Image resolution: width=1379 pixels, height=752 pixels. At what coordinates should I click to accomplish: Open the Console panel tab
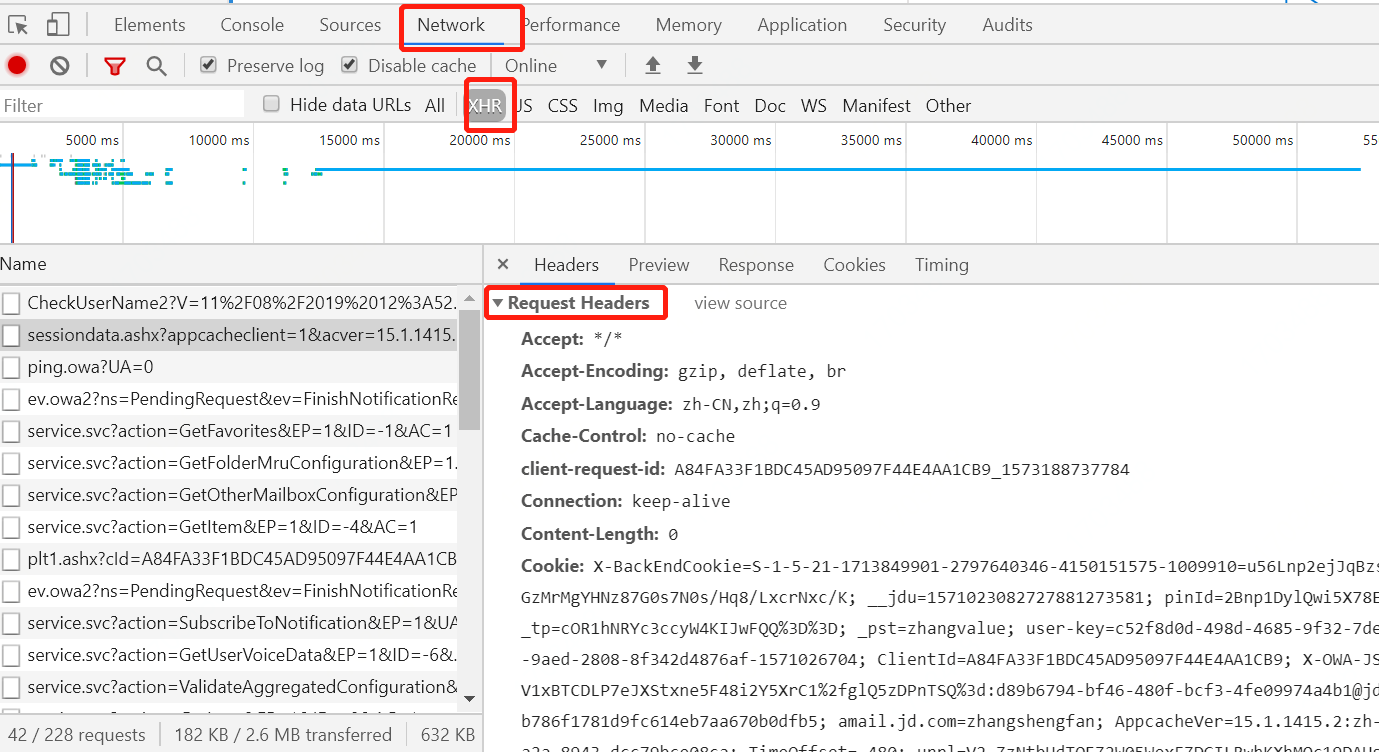252,25
